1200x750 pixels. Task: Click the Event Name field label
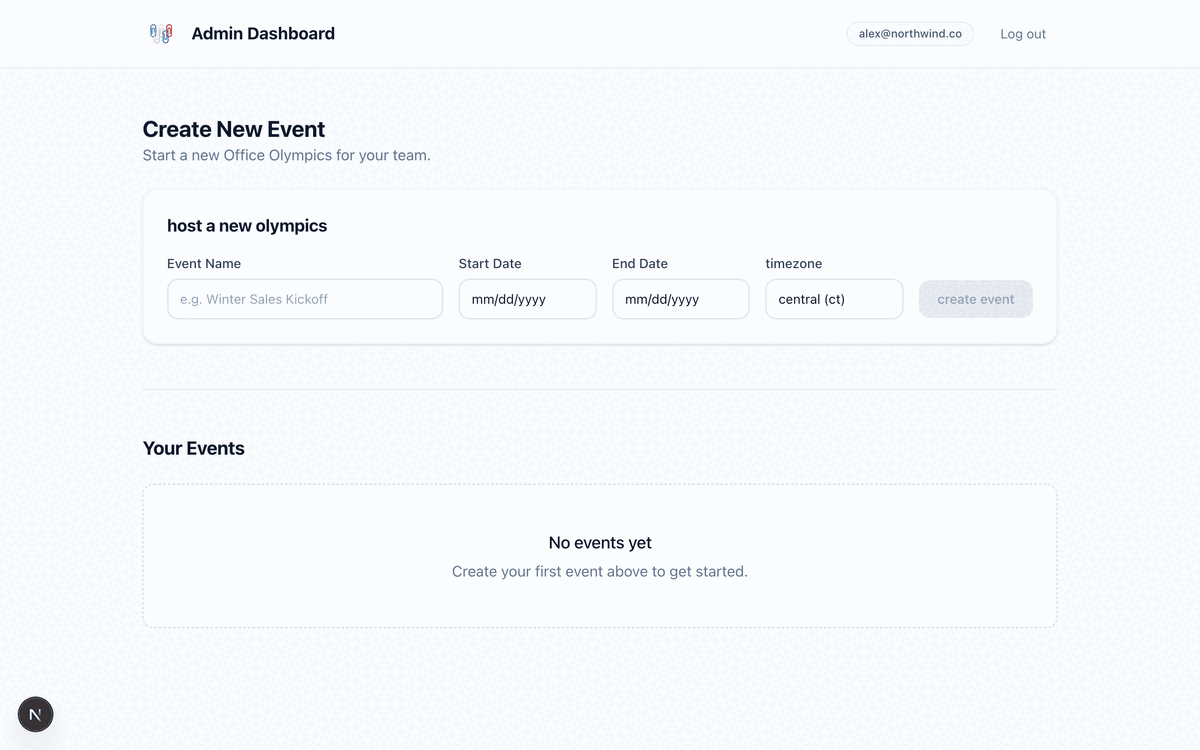[204, 264]
